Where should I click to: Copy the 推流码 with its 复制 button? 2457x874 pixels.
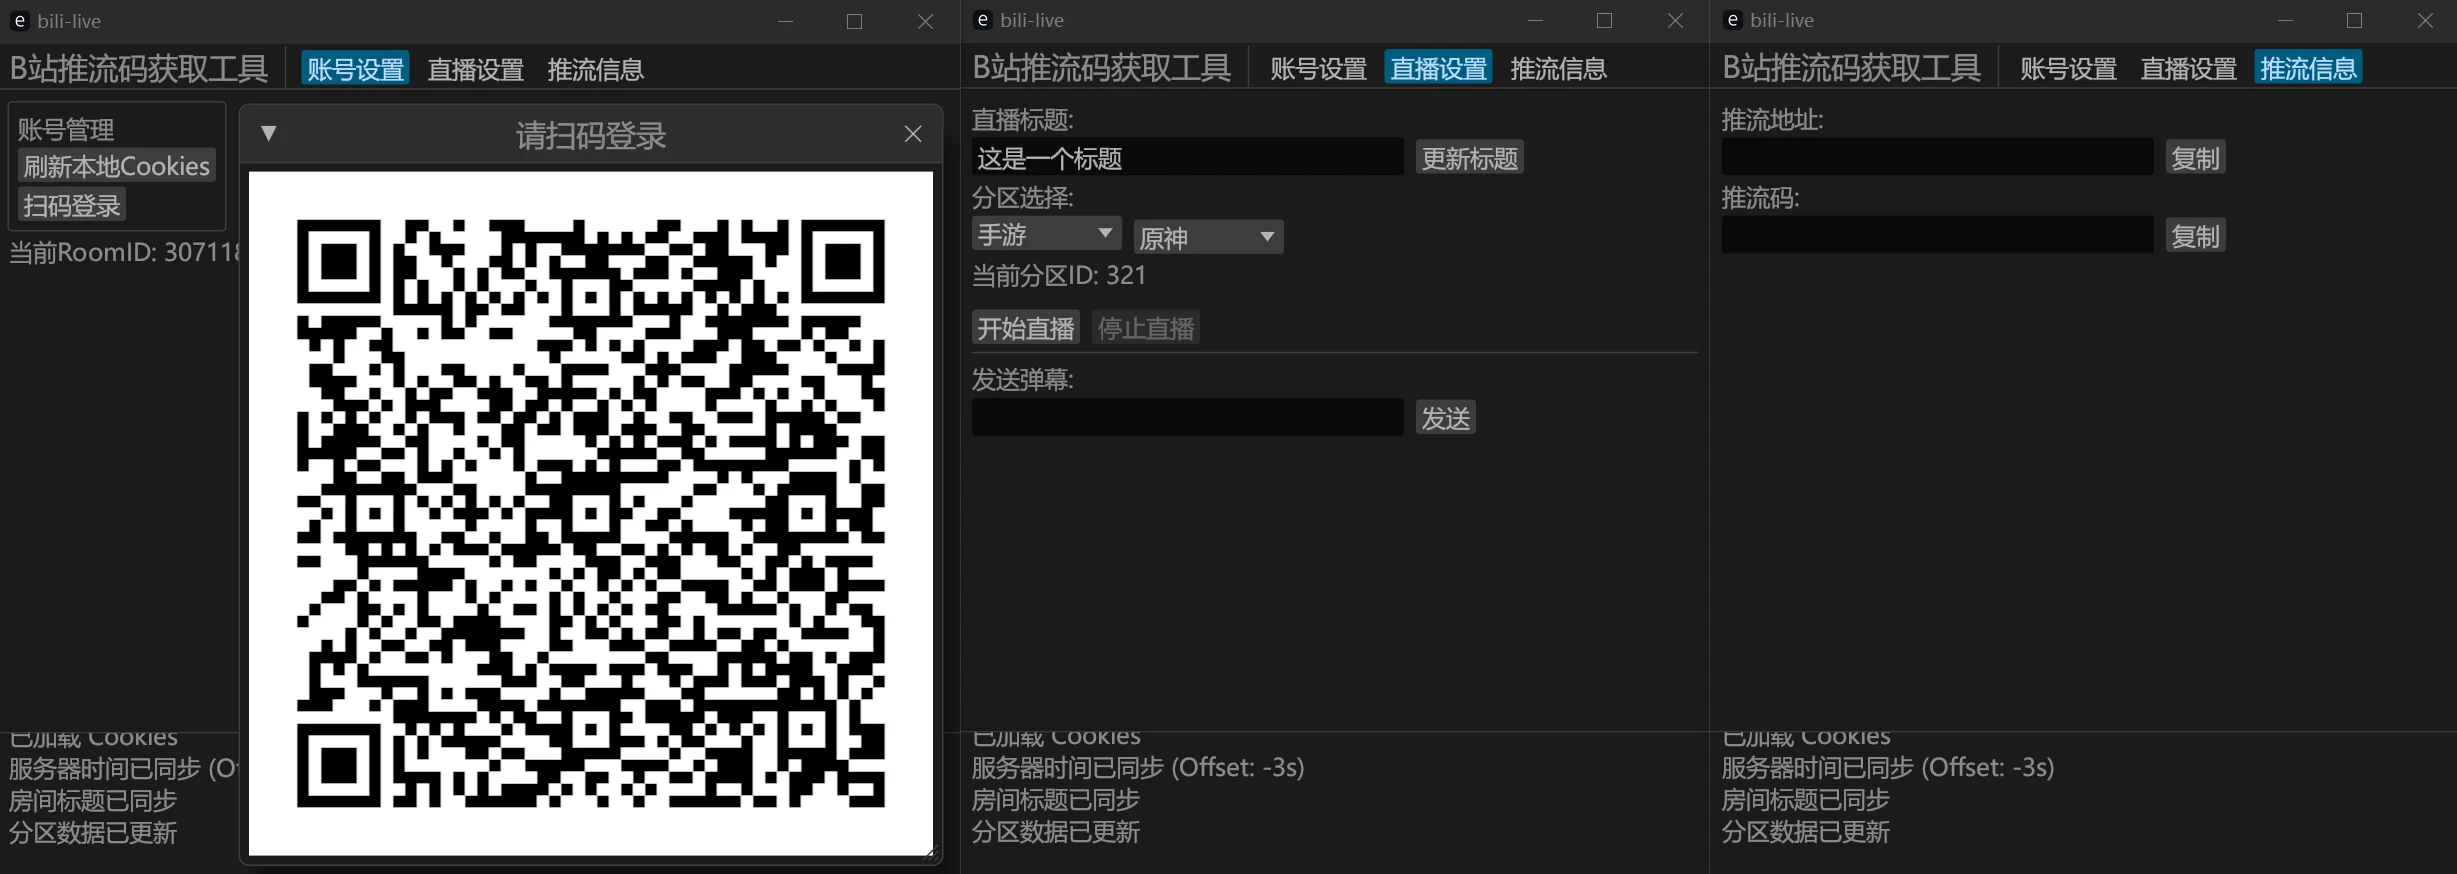(2195, 236)
